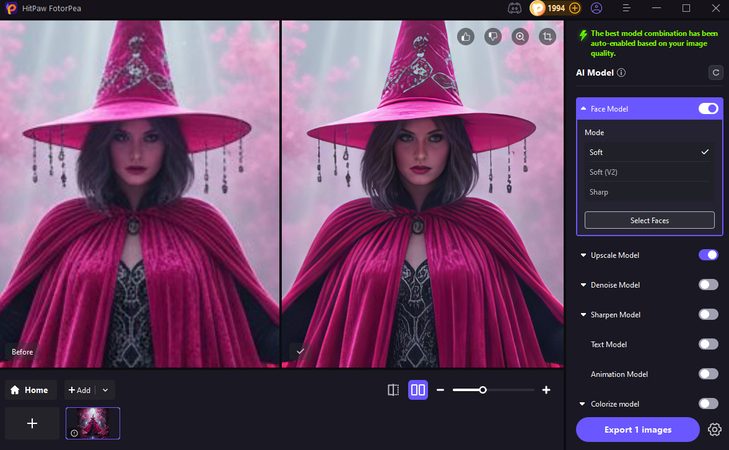Viewport: 729px width, 450px height.
Task: Add more coins with the plus icon
Action: coord(574,8)
